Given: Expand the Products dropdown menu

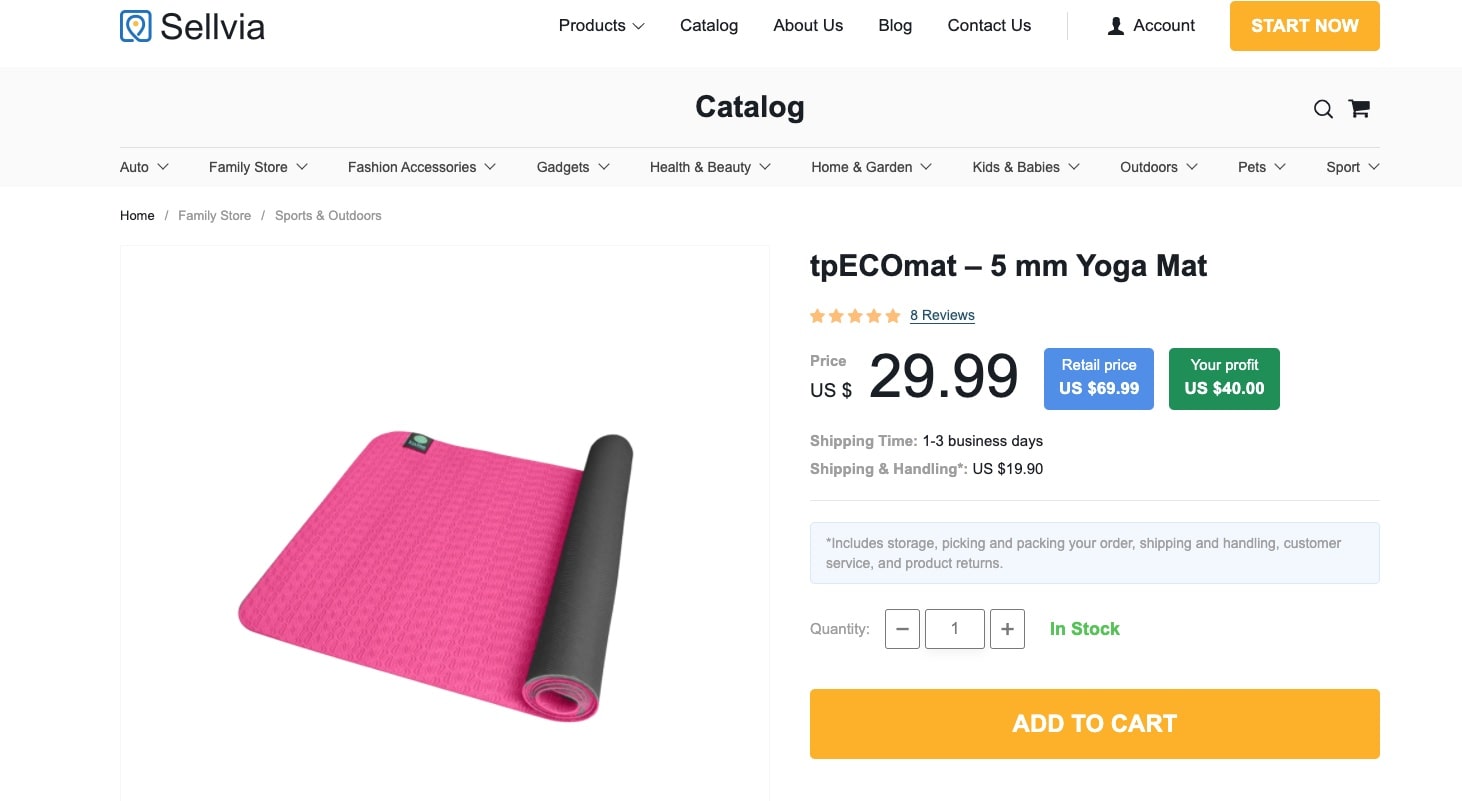Looking at the screenshot, I should [601, 26].
